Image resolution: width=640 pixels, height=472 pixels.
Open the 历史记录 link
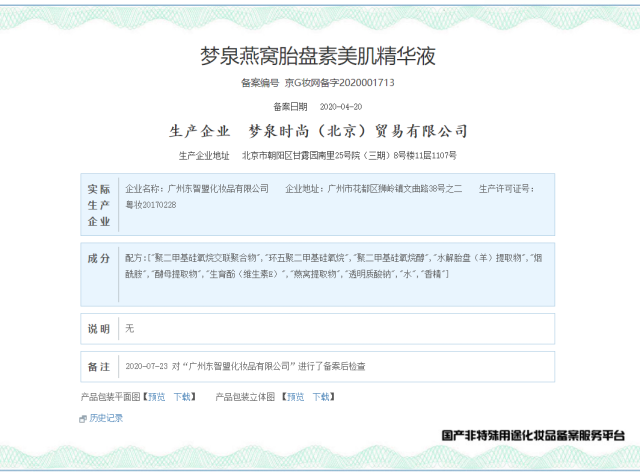(x=106, y=418)
